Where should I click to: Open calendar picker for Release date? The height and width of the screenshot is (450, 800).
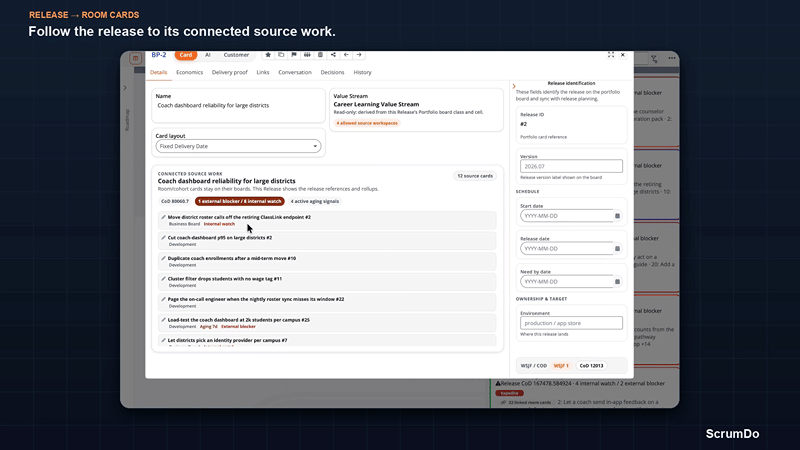pyautogui.click(x=617, y=248)
